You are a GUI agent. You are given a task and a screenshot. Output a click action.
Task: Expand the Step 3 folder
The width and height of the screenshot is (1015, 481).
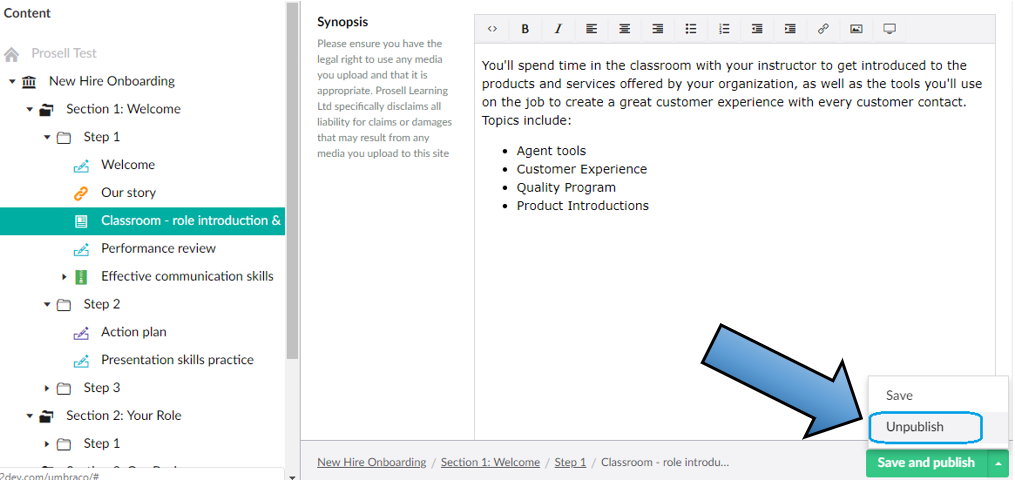coord(47,388)
